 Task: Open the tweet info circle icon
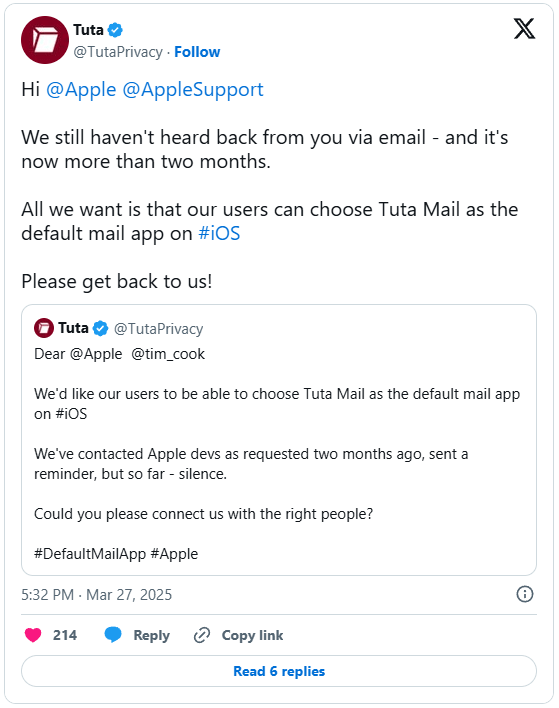[x=524, y=594]
